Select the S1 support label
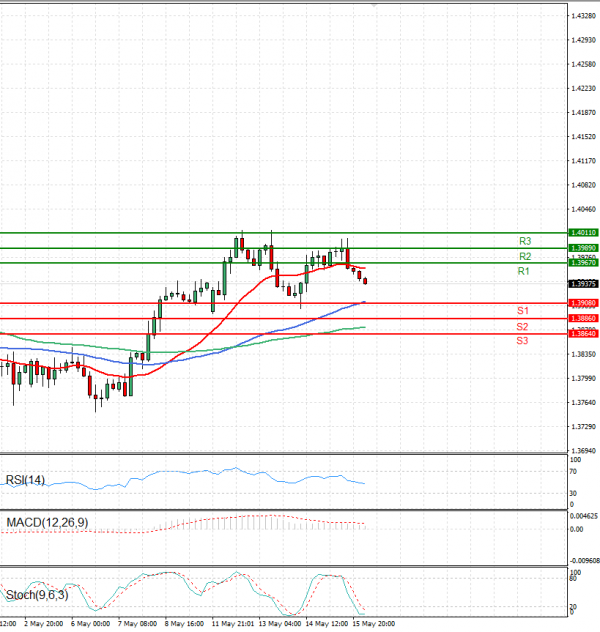Screen dimensions: 600x632 pyautogui.click(x=523, y=311)
